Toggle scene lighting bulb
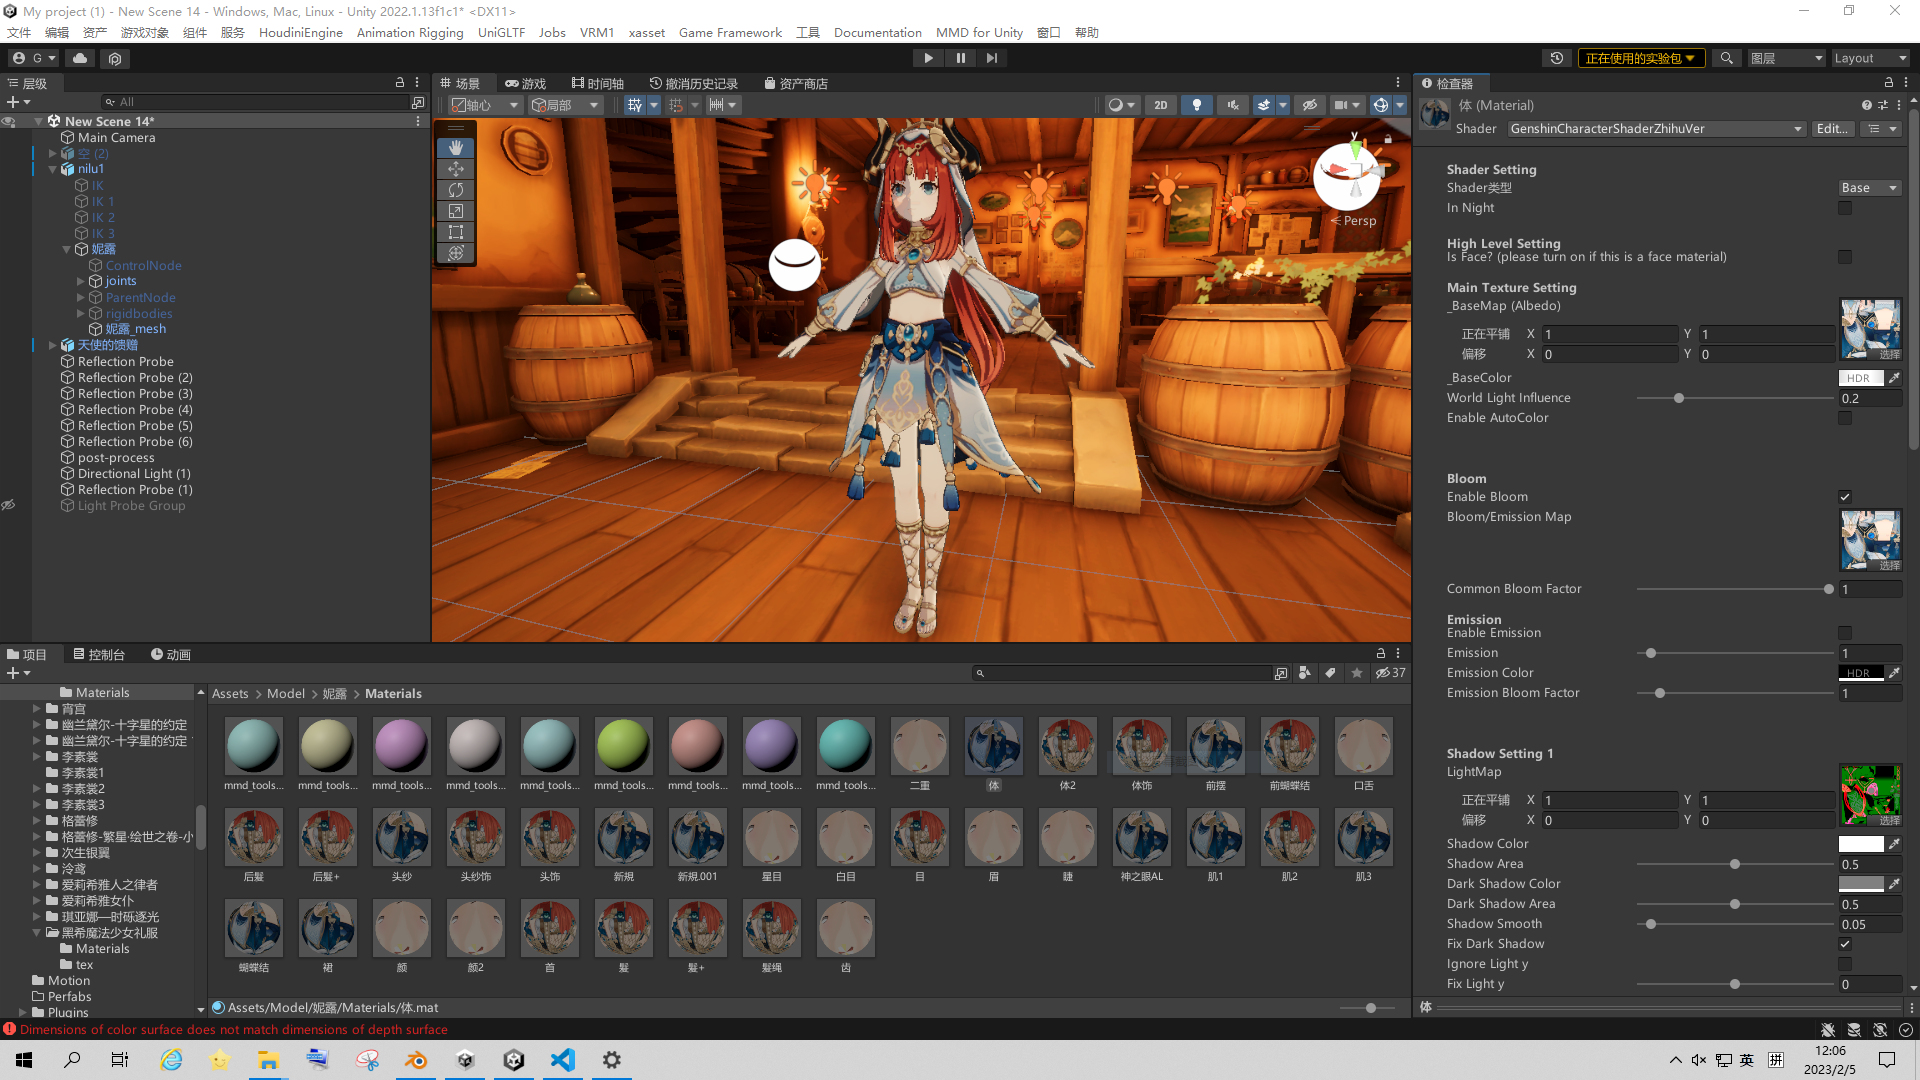The image size is (1920, 1080). coord(1196,105)
